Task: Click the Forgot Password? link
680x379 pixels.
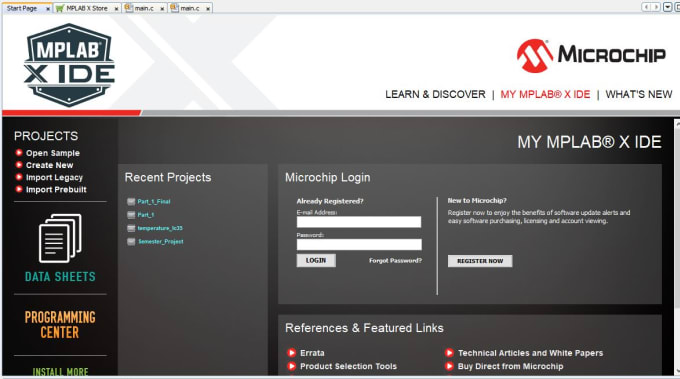Action: (x=395, y=261)
